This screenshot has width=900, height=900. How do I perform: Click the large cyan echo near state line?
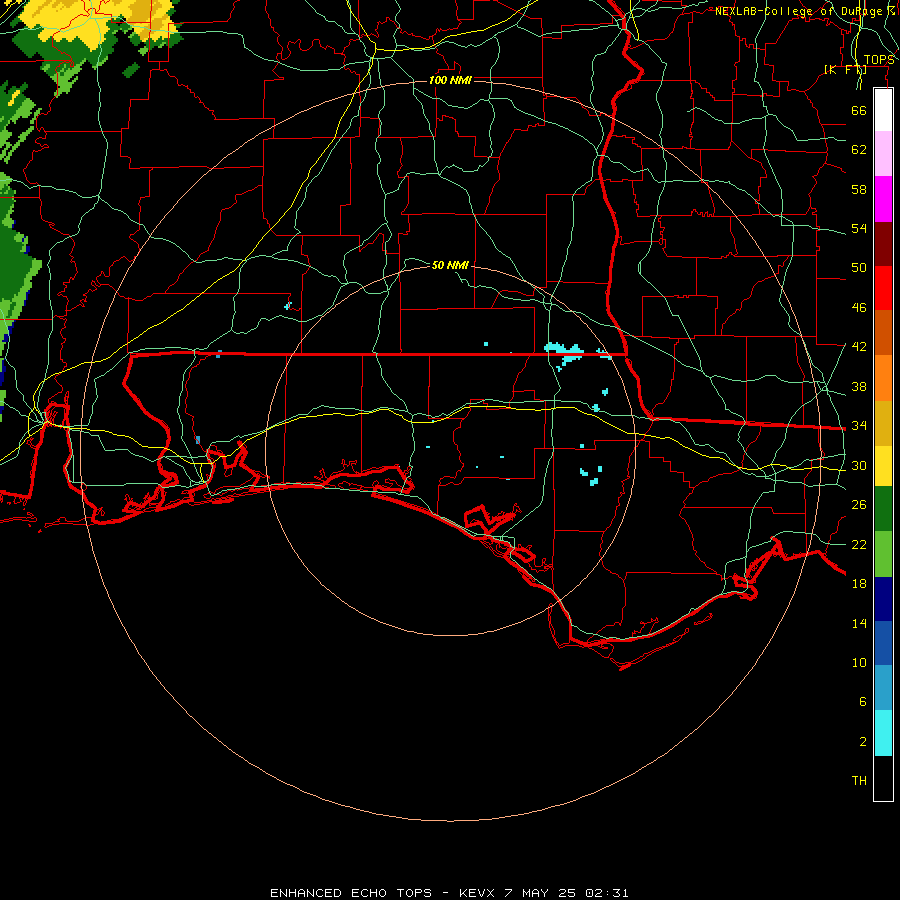565,351
